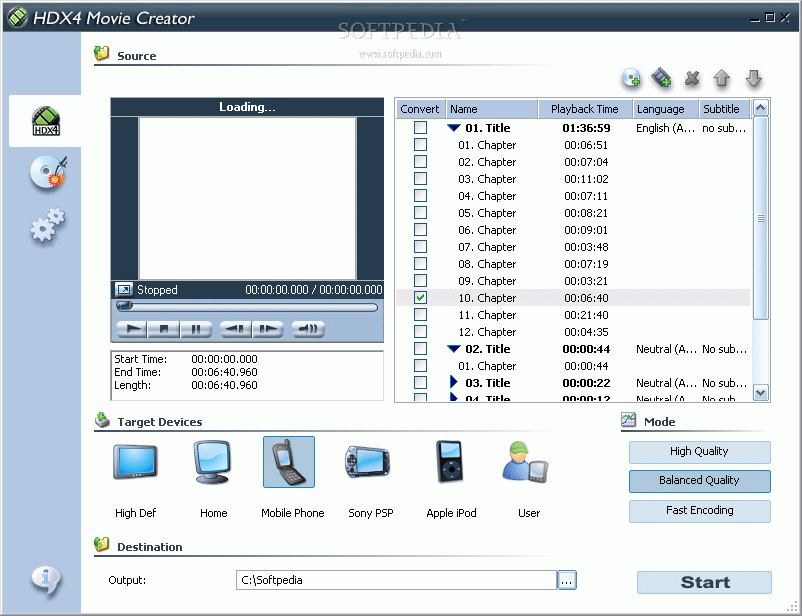Image resolution: width=802 pixels, height=616 pixels.
Task: Expand the 03. Title tree node
Action: point(454,382)
